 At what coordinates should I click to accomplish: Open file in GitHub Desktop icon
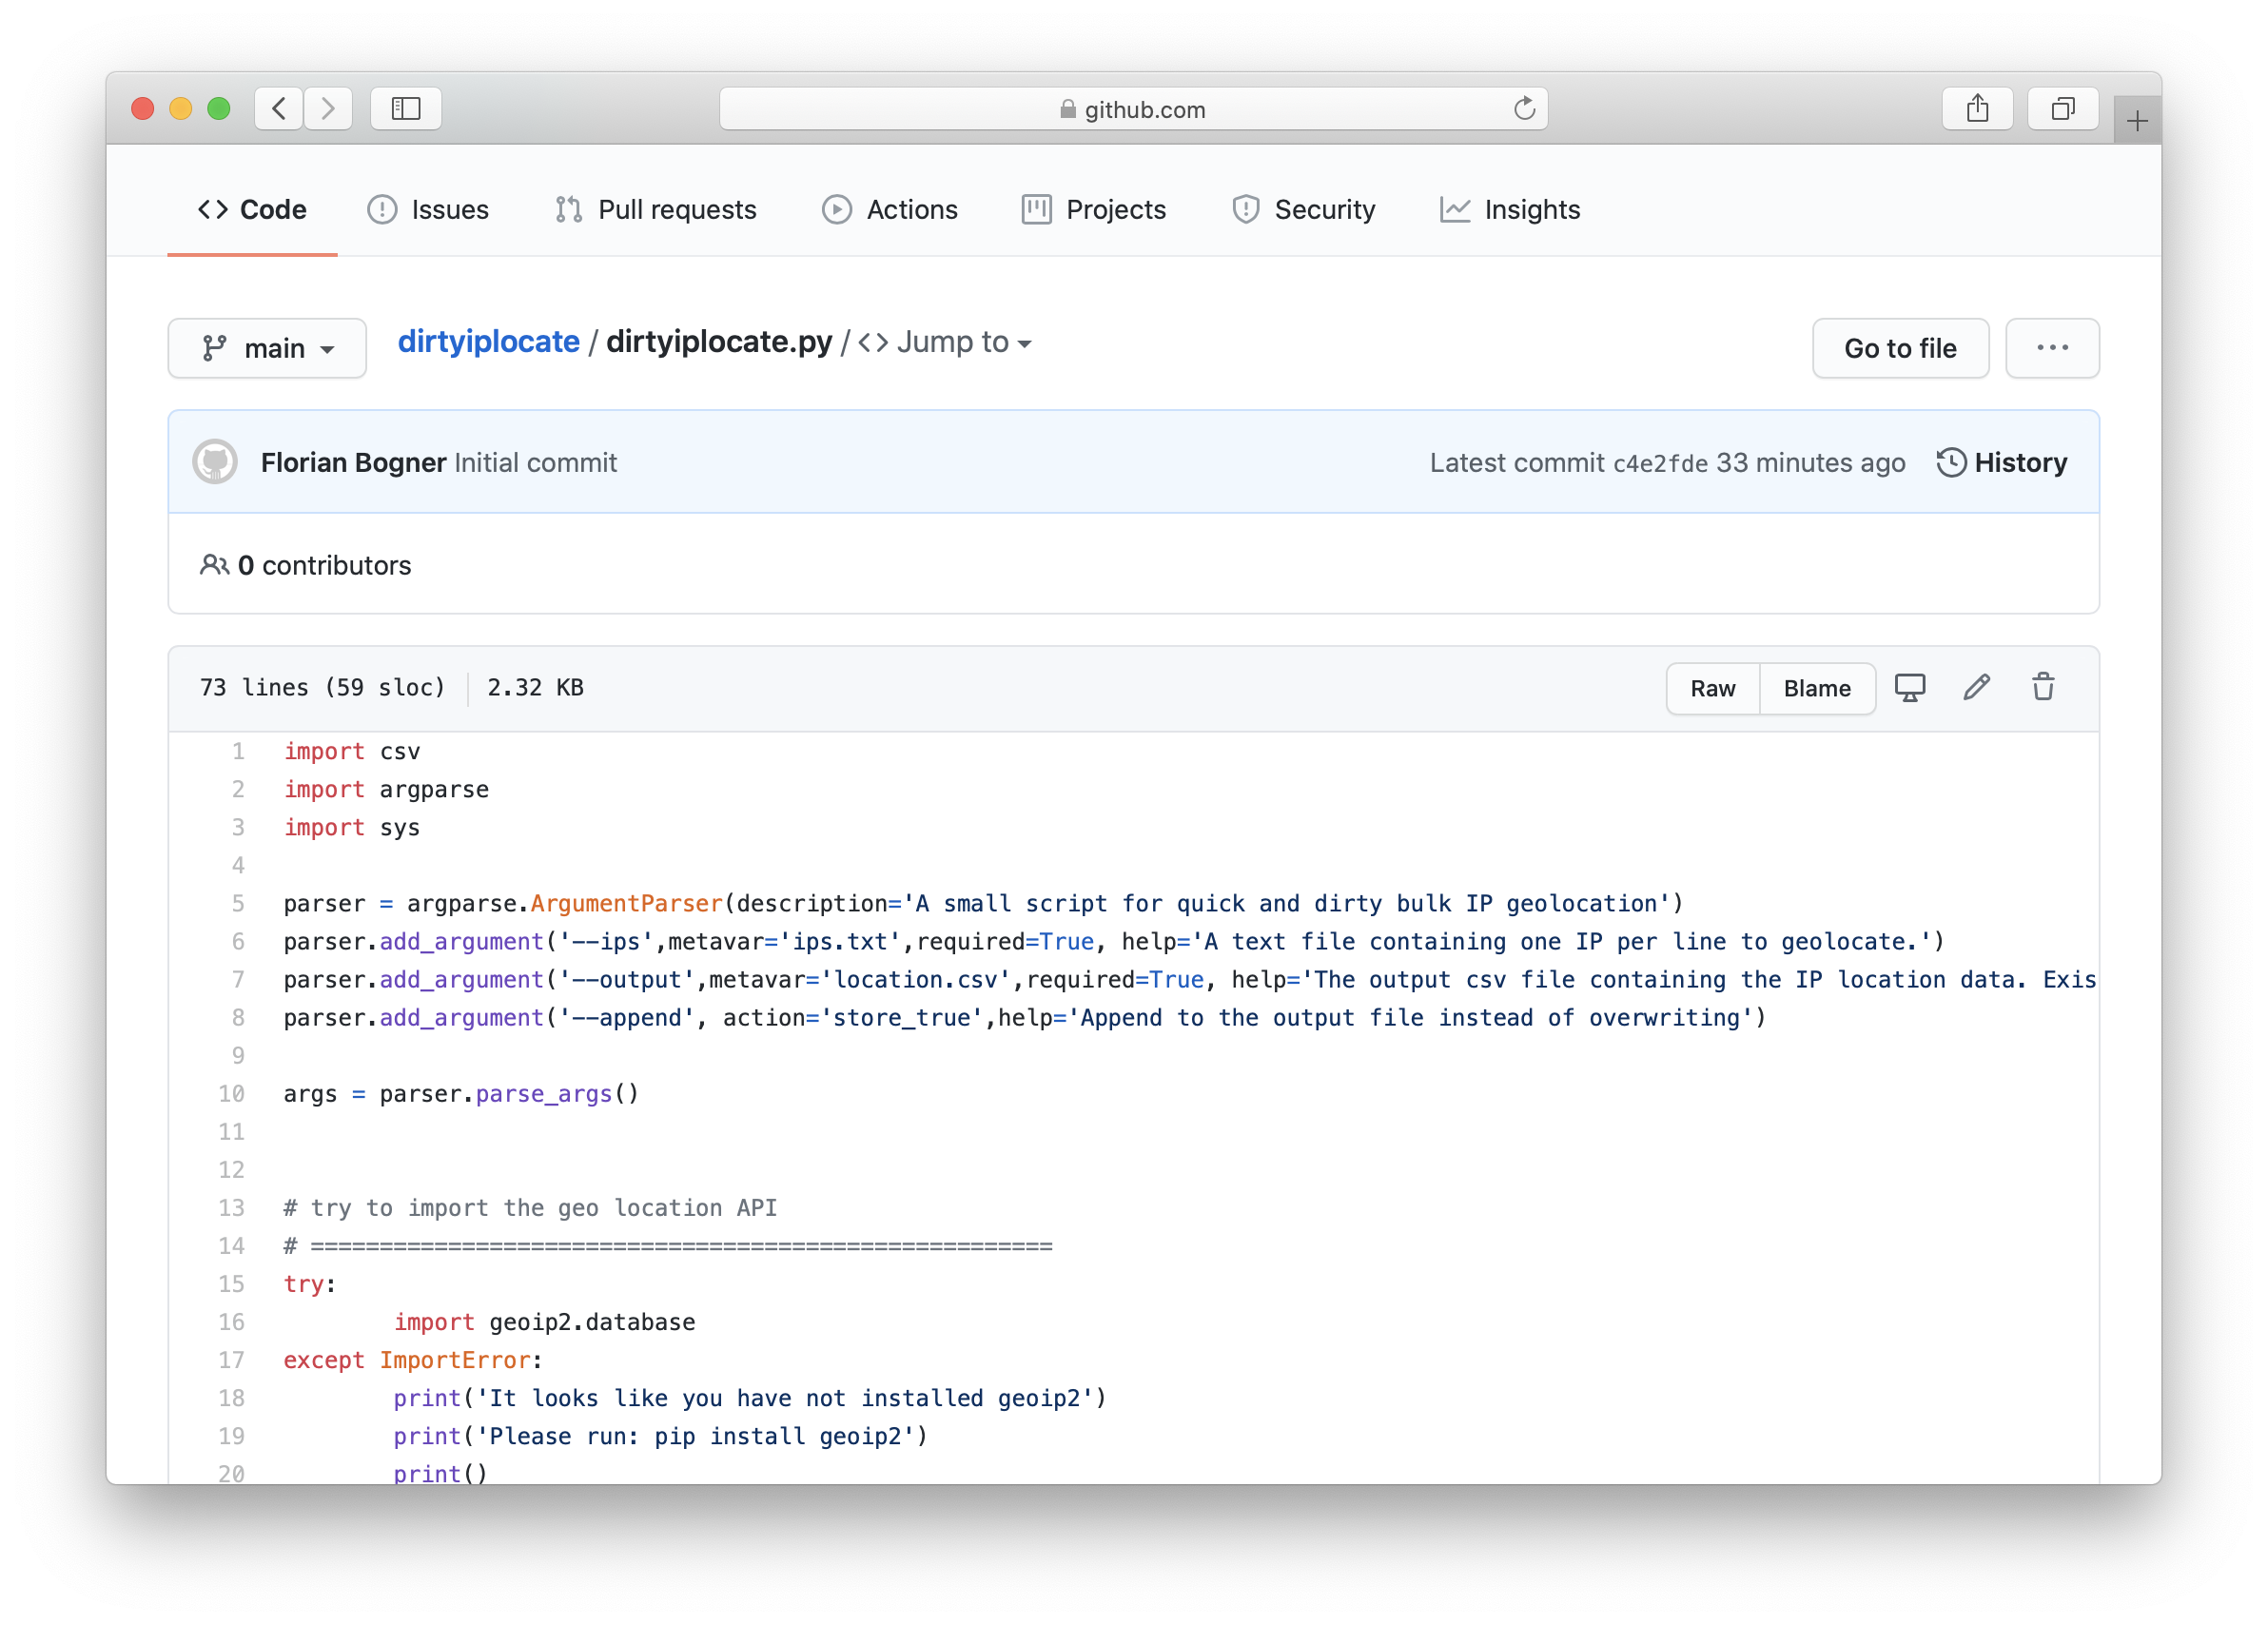1909,688
